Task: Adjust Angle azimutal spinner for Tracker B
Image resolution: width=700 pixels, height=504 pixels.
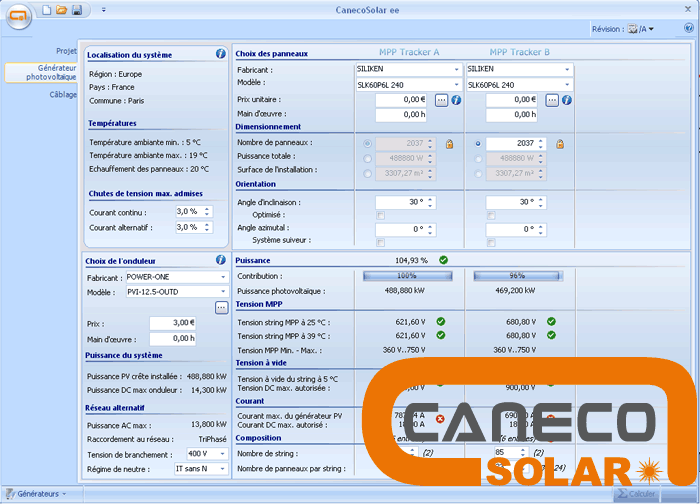Action: click(x=541, y=229)
